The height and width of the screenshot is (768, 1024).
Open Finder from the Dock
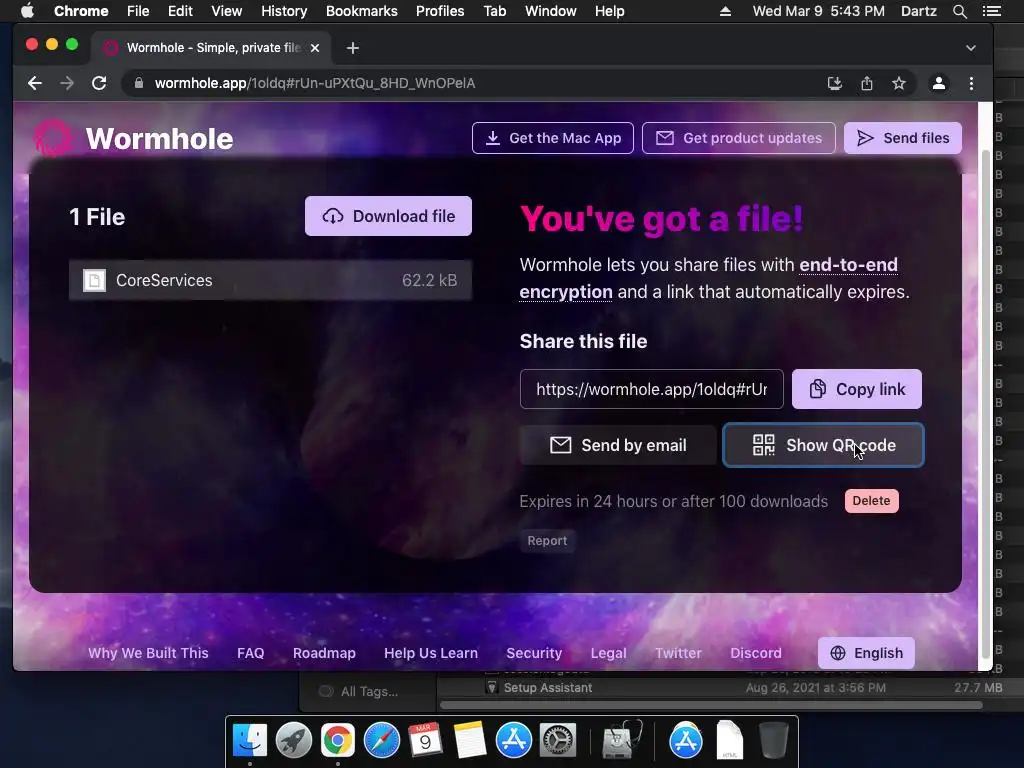tap(250, 741)
